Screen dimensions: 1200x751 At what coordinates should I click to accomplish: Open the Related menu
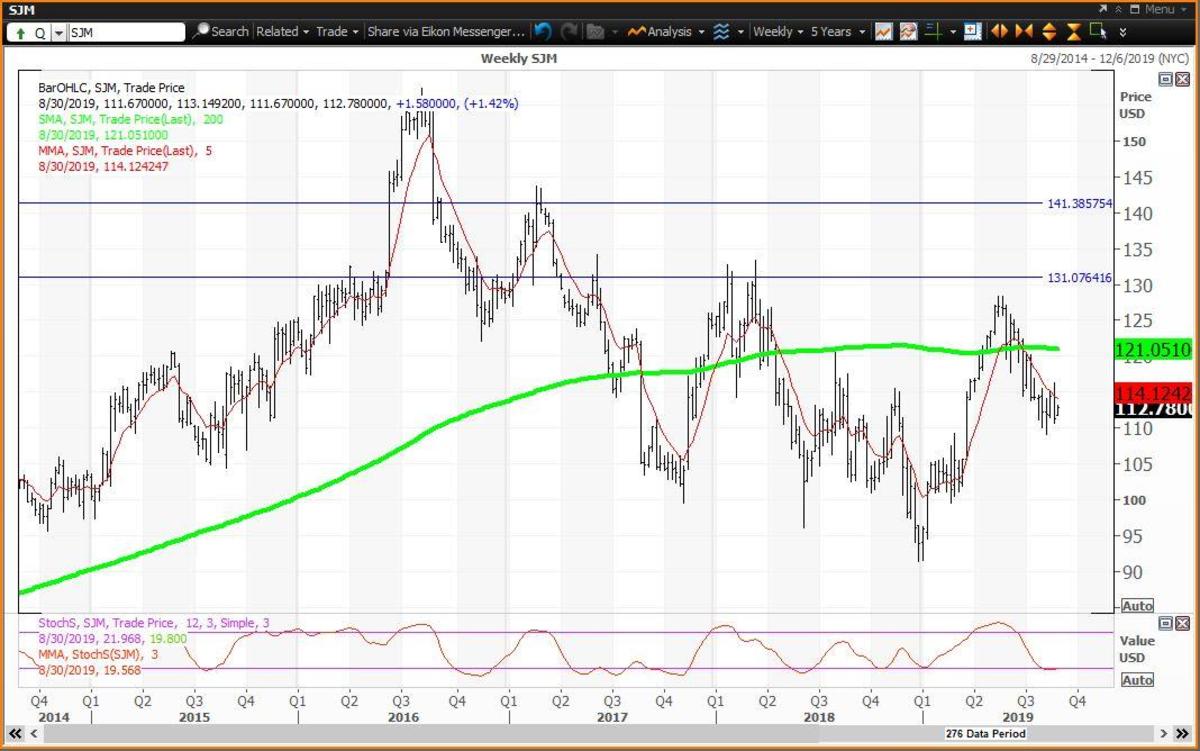tap(282, 32)
